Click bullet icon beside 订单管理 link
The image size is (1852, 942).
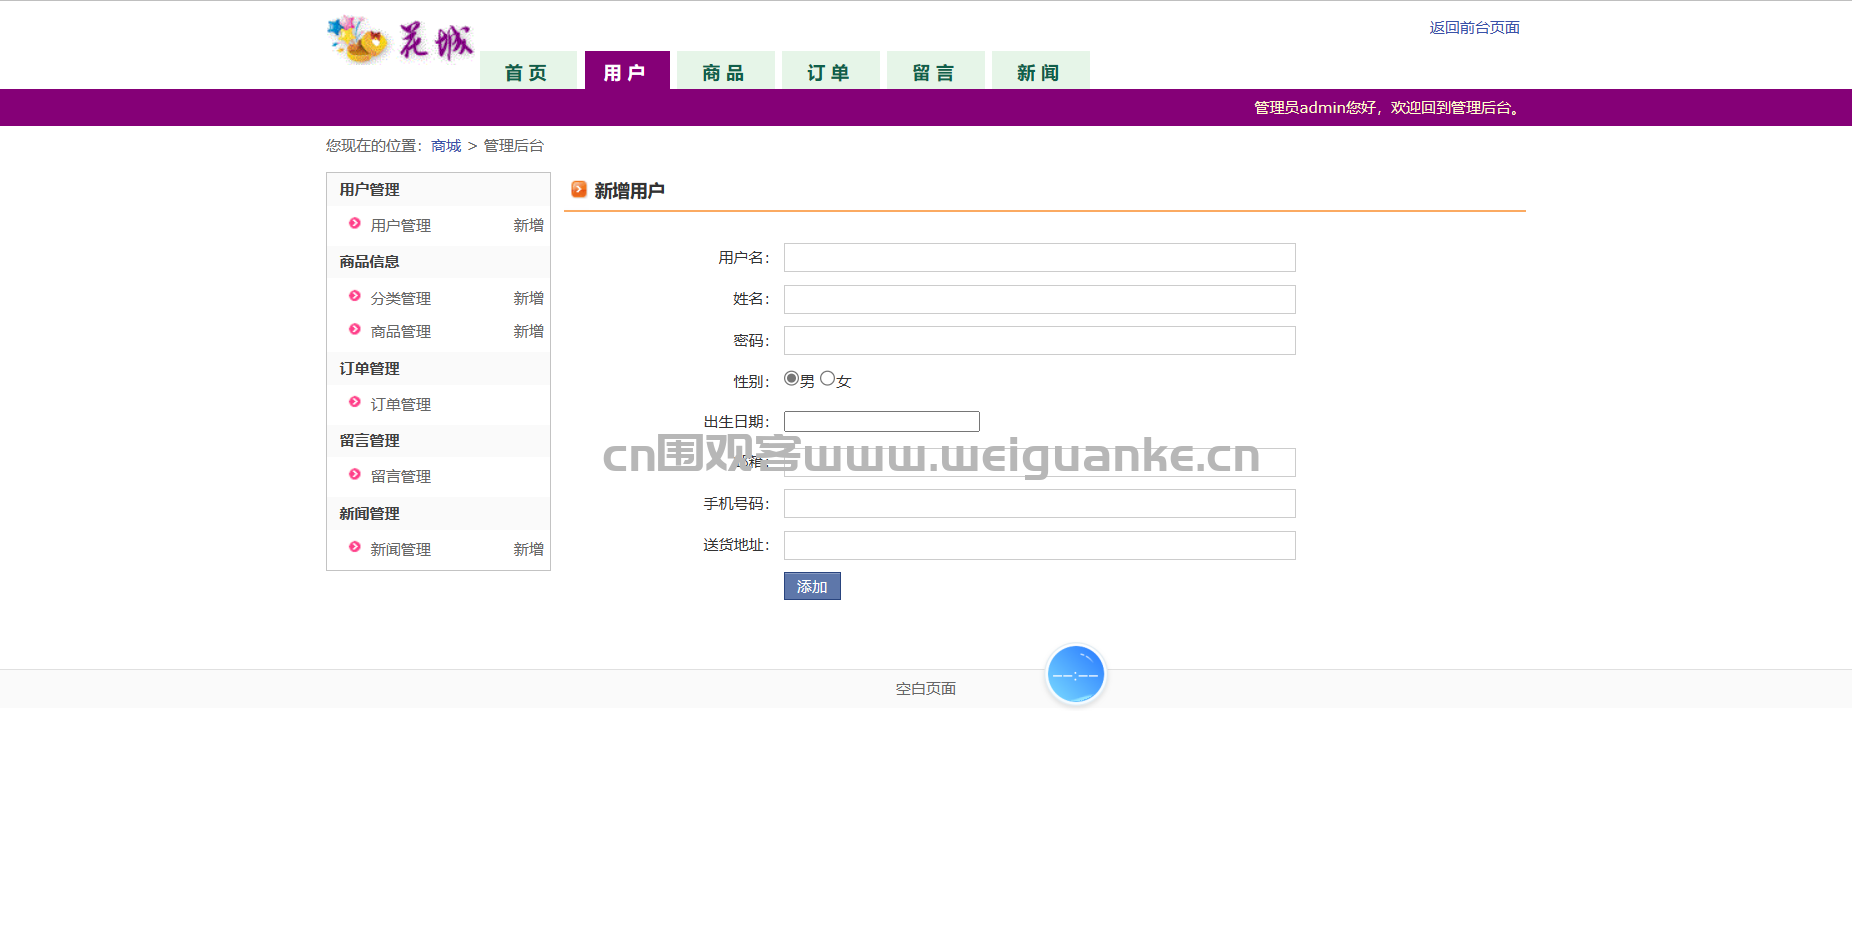click(x=355, y=402)
